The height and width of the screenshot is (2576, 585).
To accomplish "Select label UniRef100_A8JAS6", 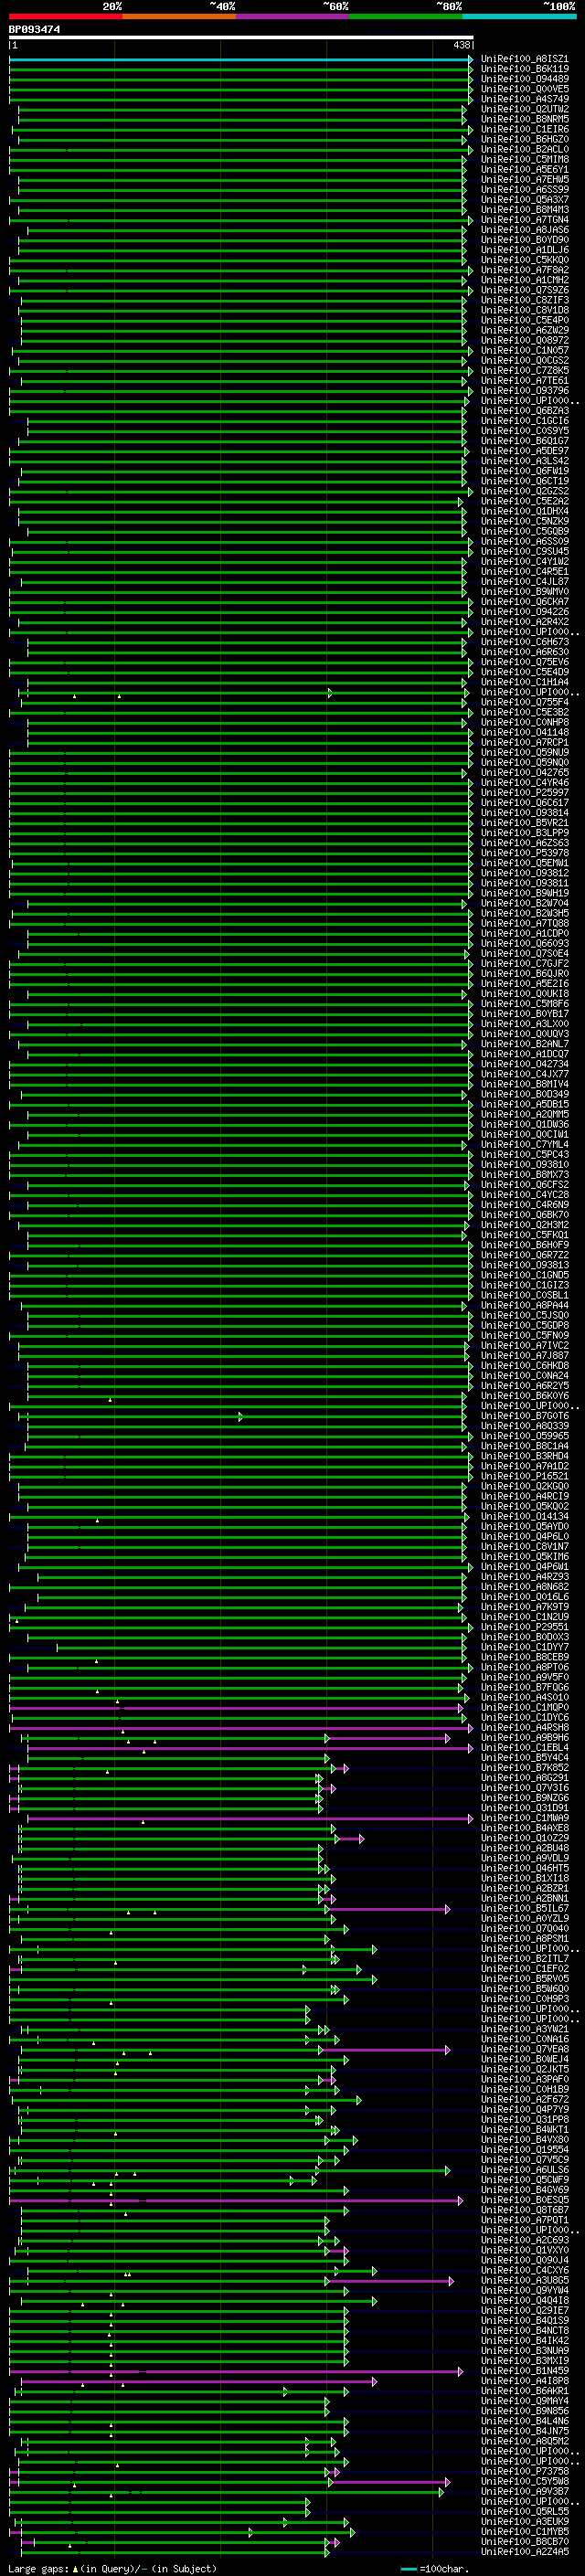I will click(525, 229).
